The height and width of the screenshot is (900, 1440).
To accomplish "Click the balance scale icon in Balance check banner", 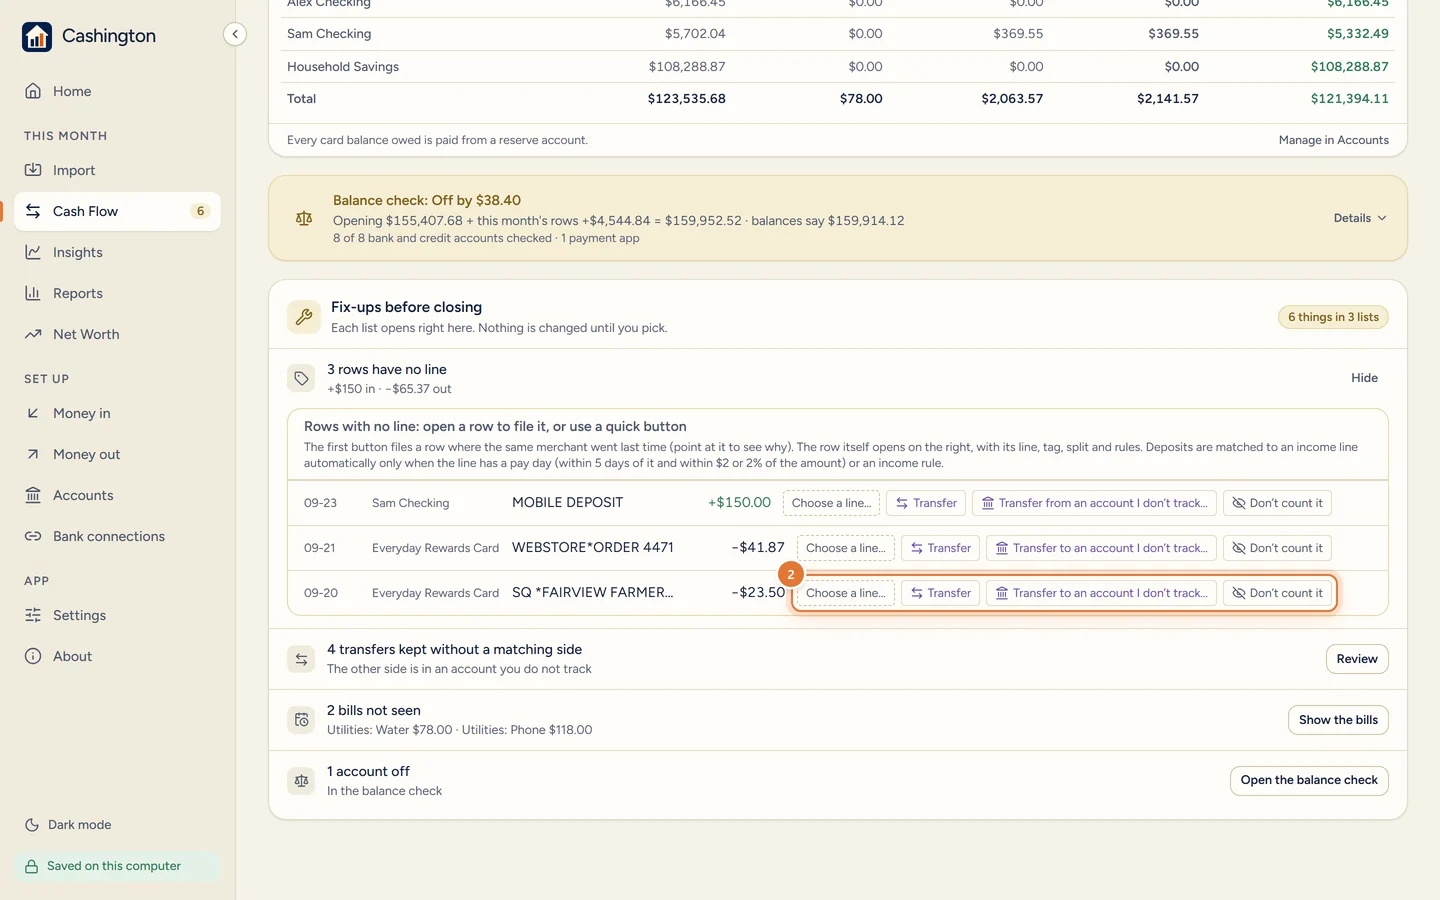I will point(304,218).
